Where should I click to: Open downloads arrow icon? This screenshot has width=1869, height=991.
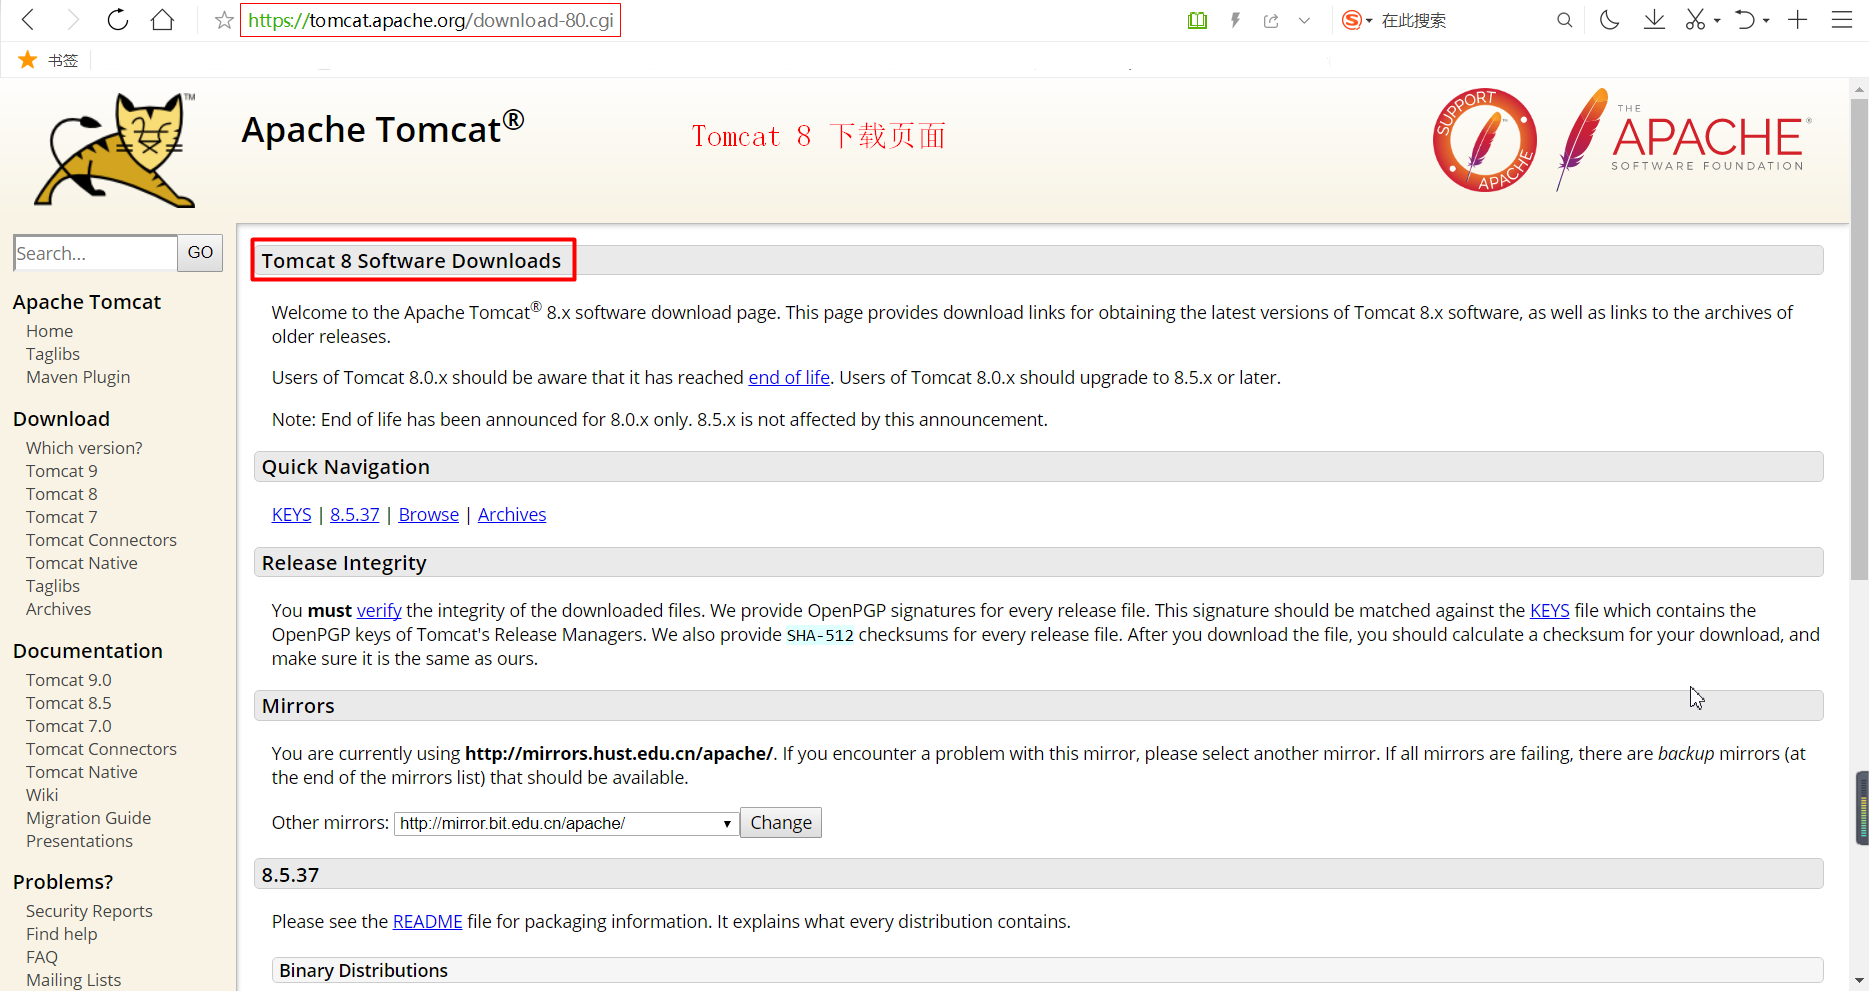(x=1654, y=20)
